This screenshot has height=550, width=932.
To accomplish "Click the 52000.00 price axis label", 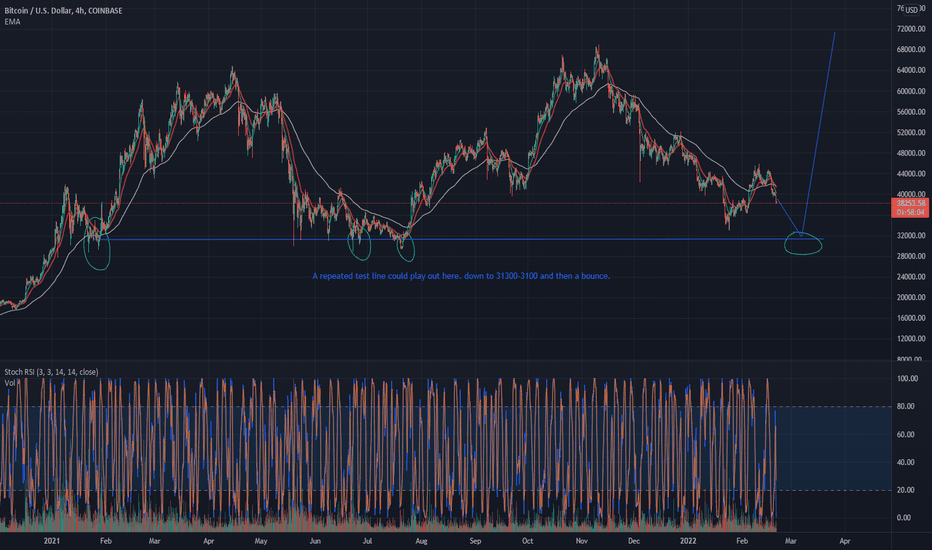I will (911, 132).
